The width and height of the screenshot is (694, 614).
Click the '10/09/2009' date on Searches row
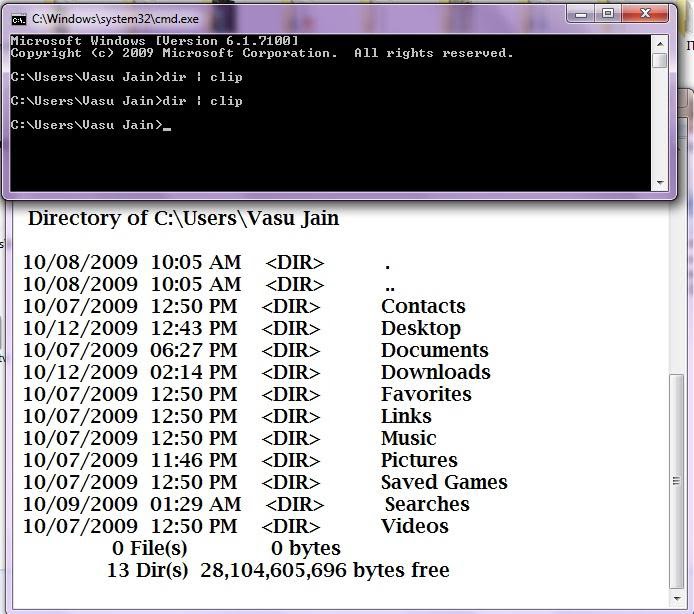81,504
